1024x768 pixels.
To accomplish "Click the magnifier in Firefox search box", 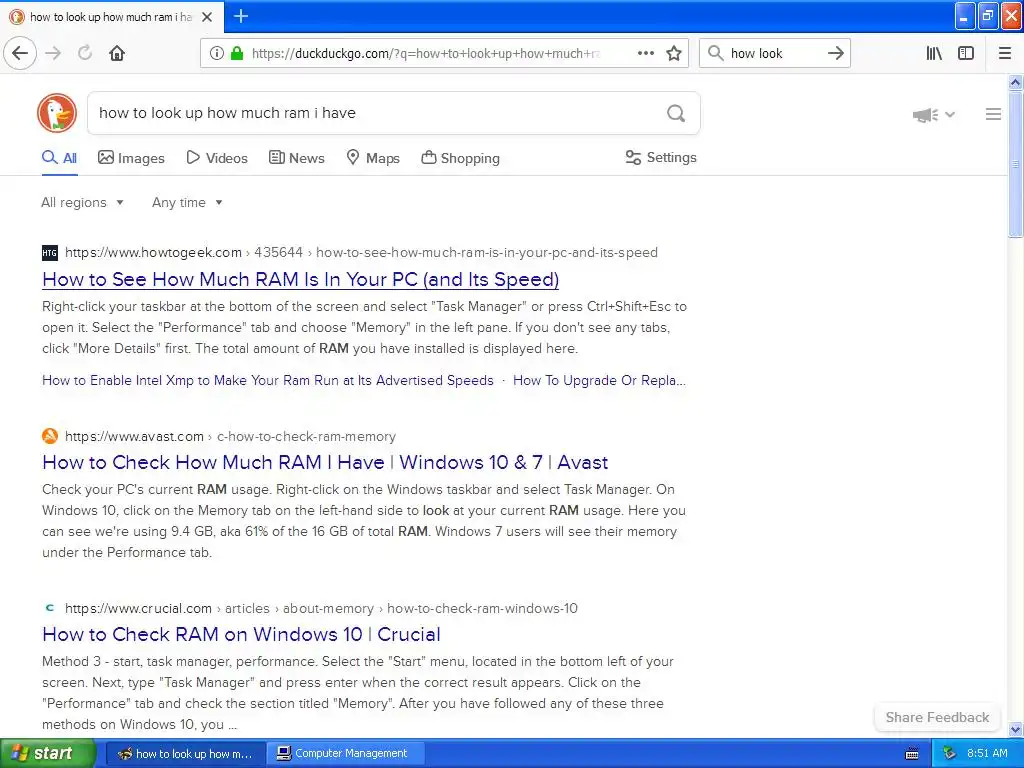I will [x=716, y=53].
